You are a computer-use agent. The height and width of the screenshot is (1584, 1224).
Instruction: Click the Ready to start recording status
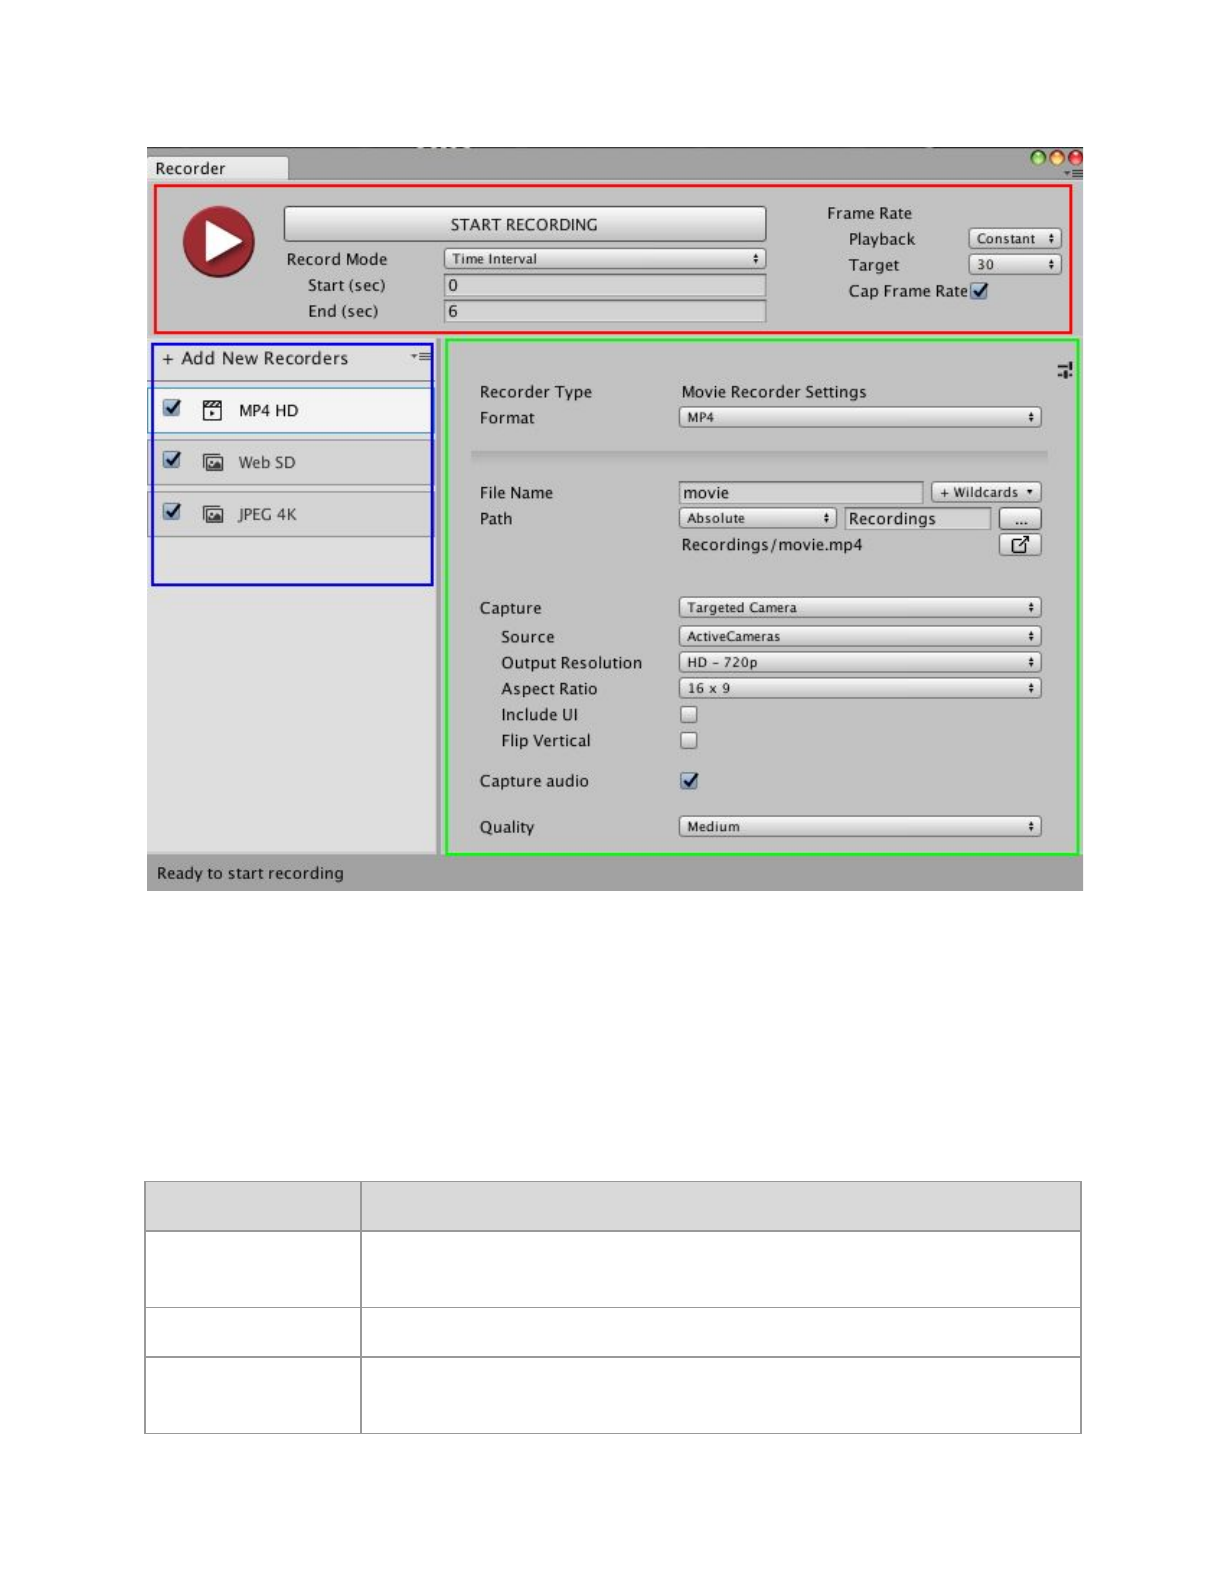(250, 873)
